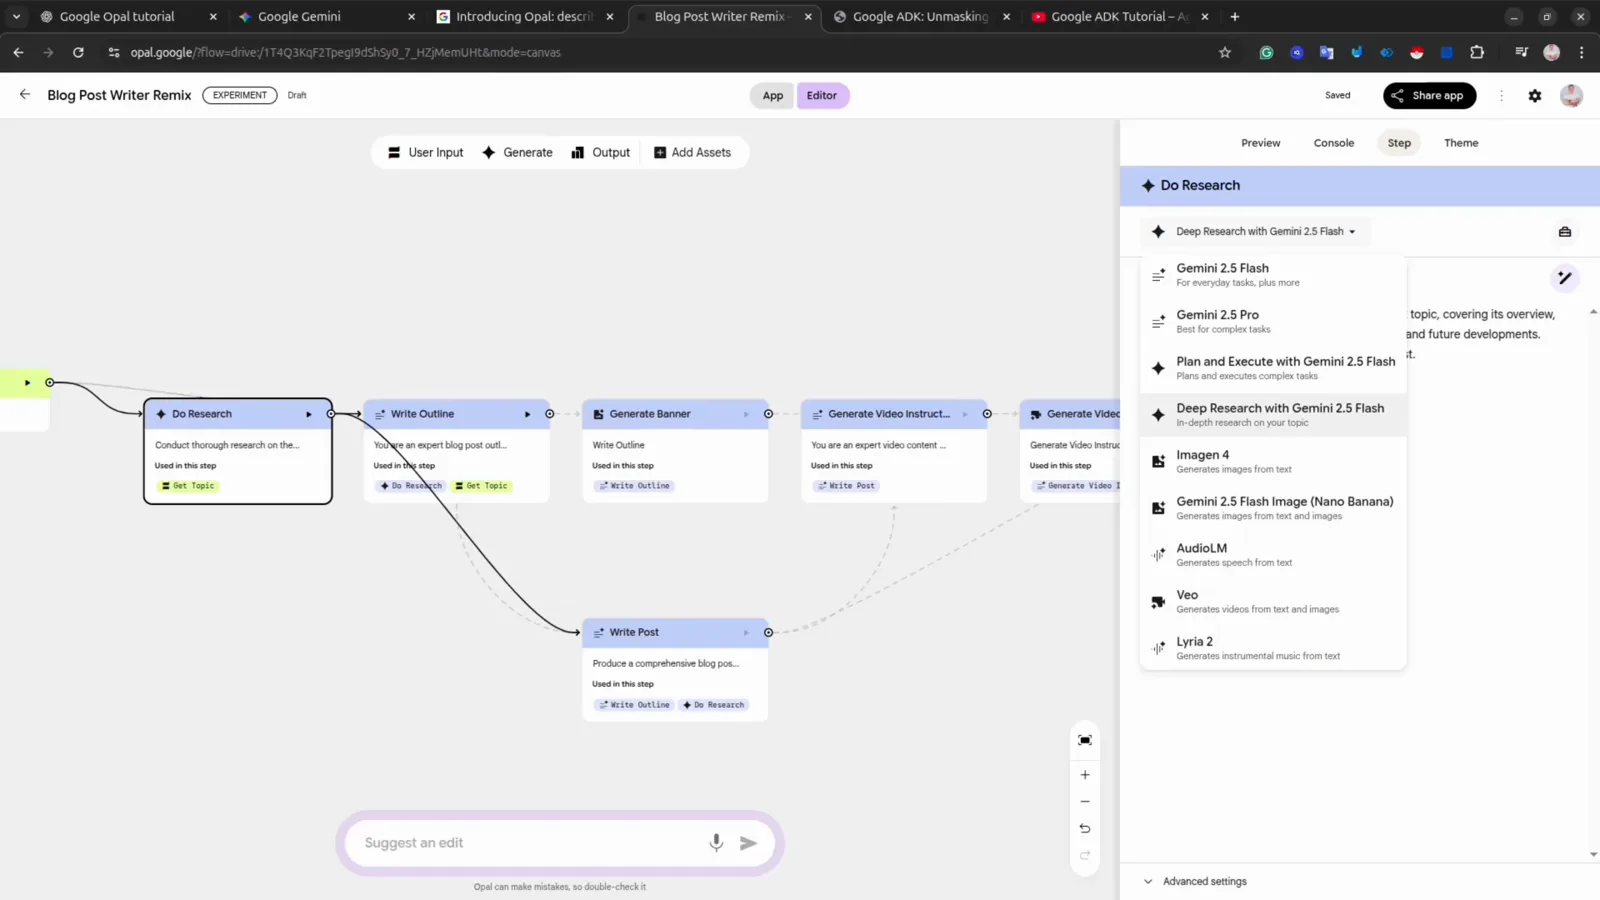Select the Step tab

(x=1399, y=143)
